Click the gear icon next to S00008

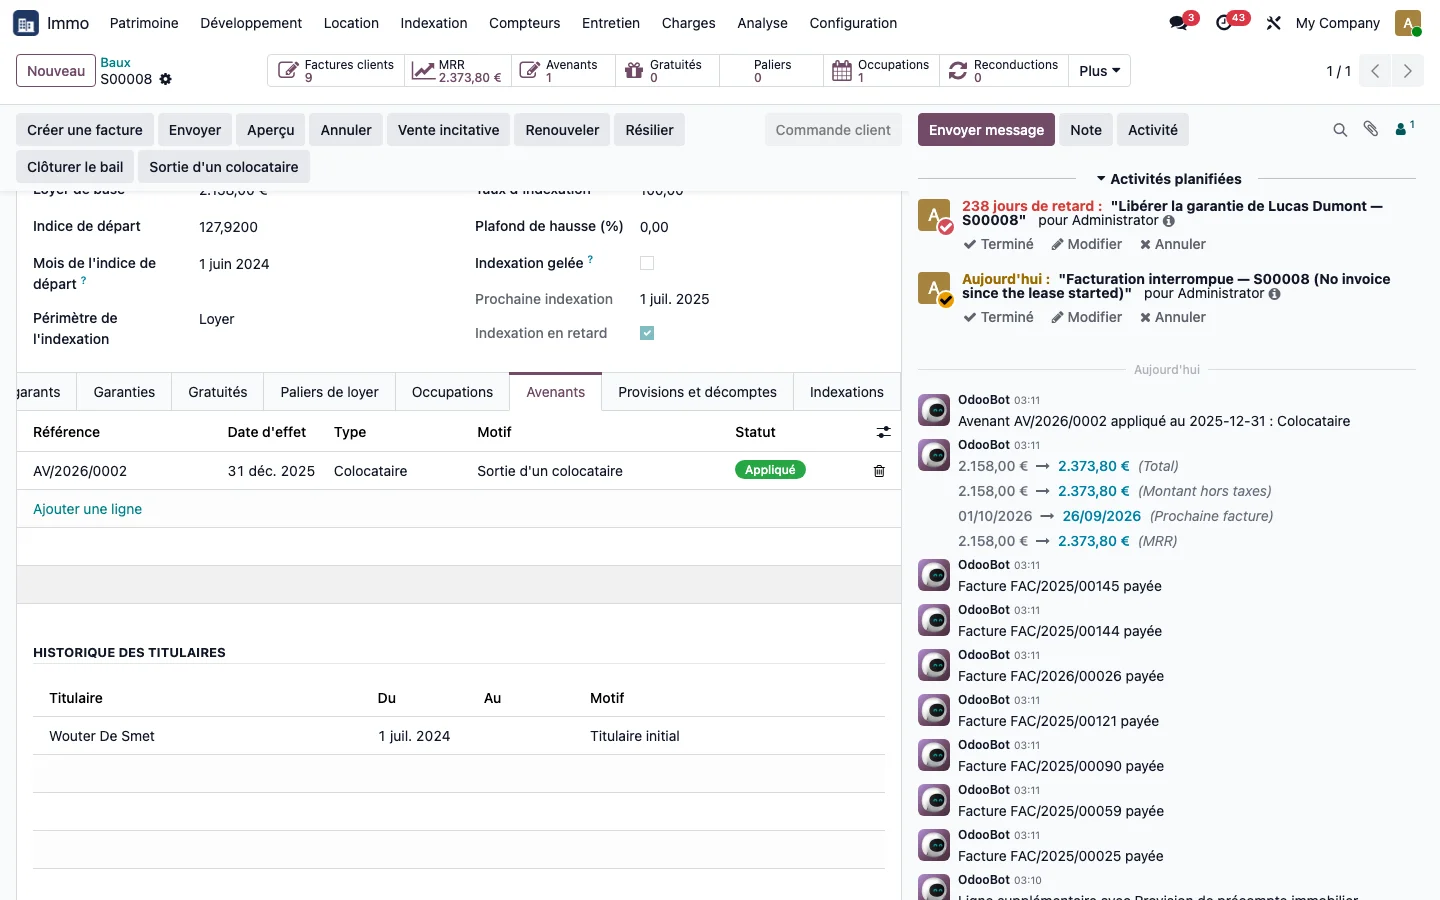tap(166, 79)
